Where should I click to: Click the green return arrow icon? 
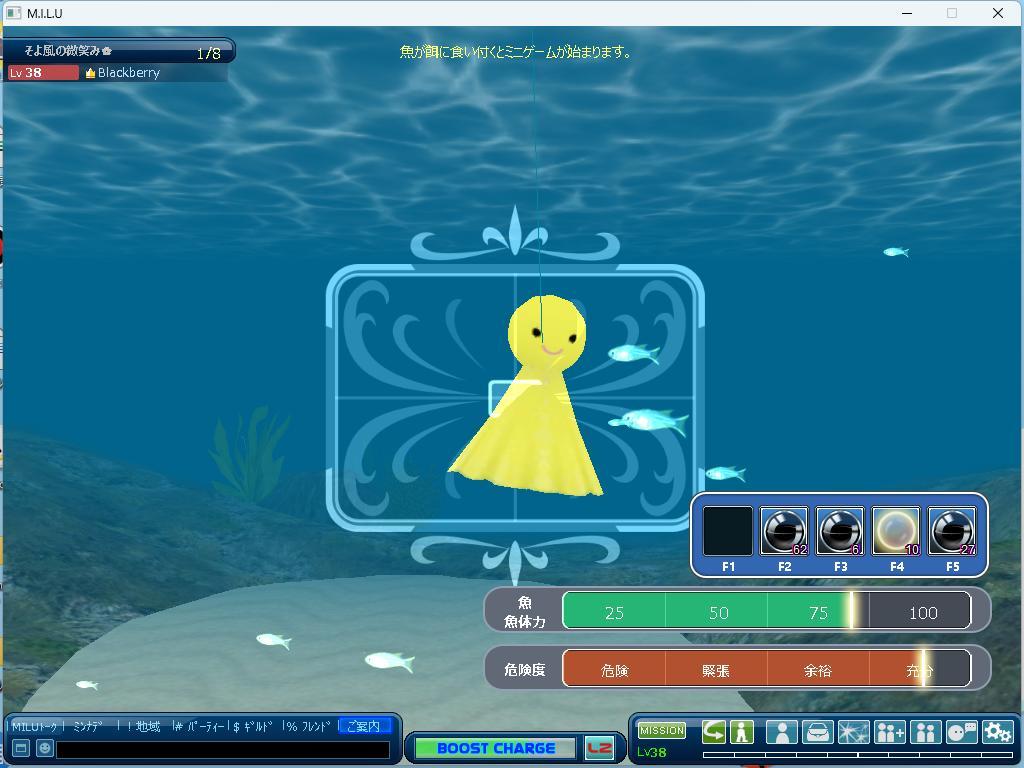click(x=714, y=732)
